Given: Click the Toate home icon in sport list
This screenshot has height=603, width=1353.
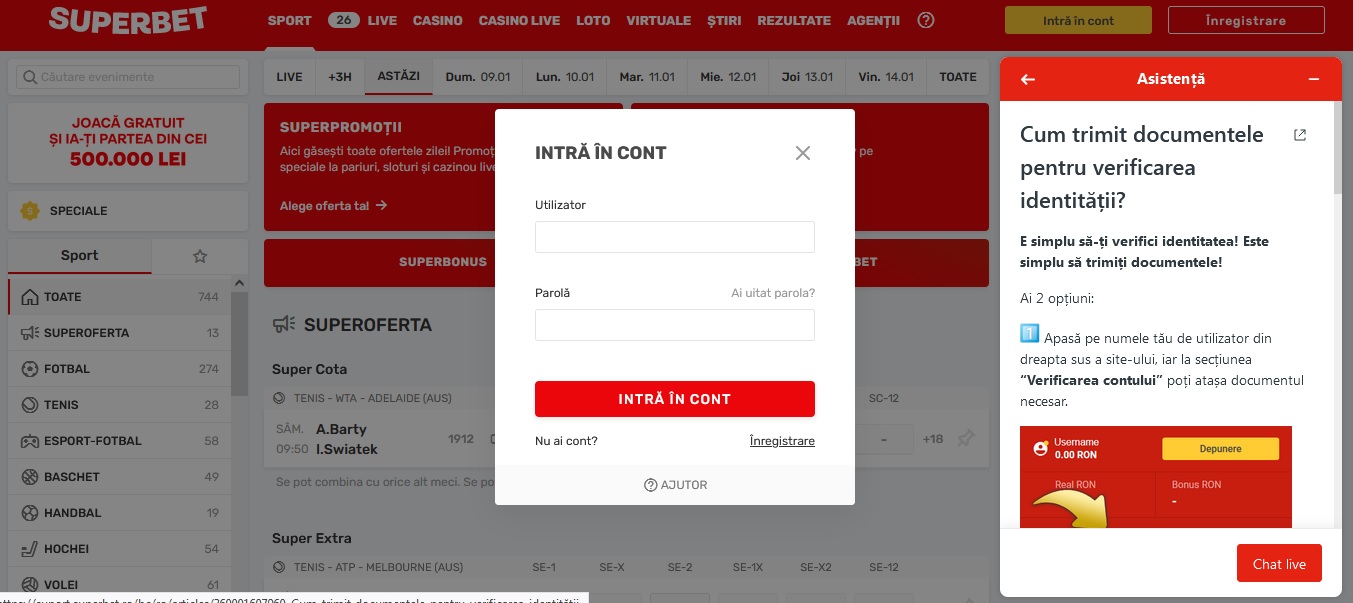Looking at the screenshot, I should tap(29, 297).
